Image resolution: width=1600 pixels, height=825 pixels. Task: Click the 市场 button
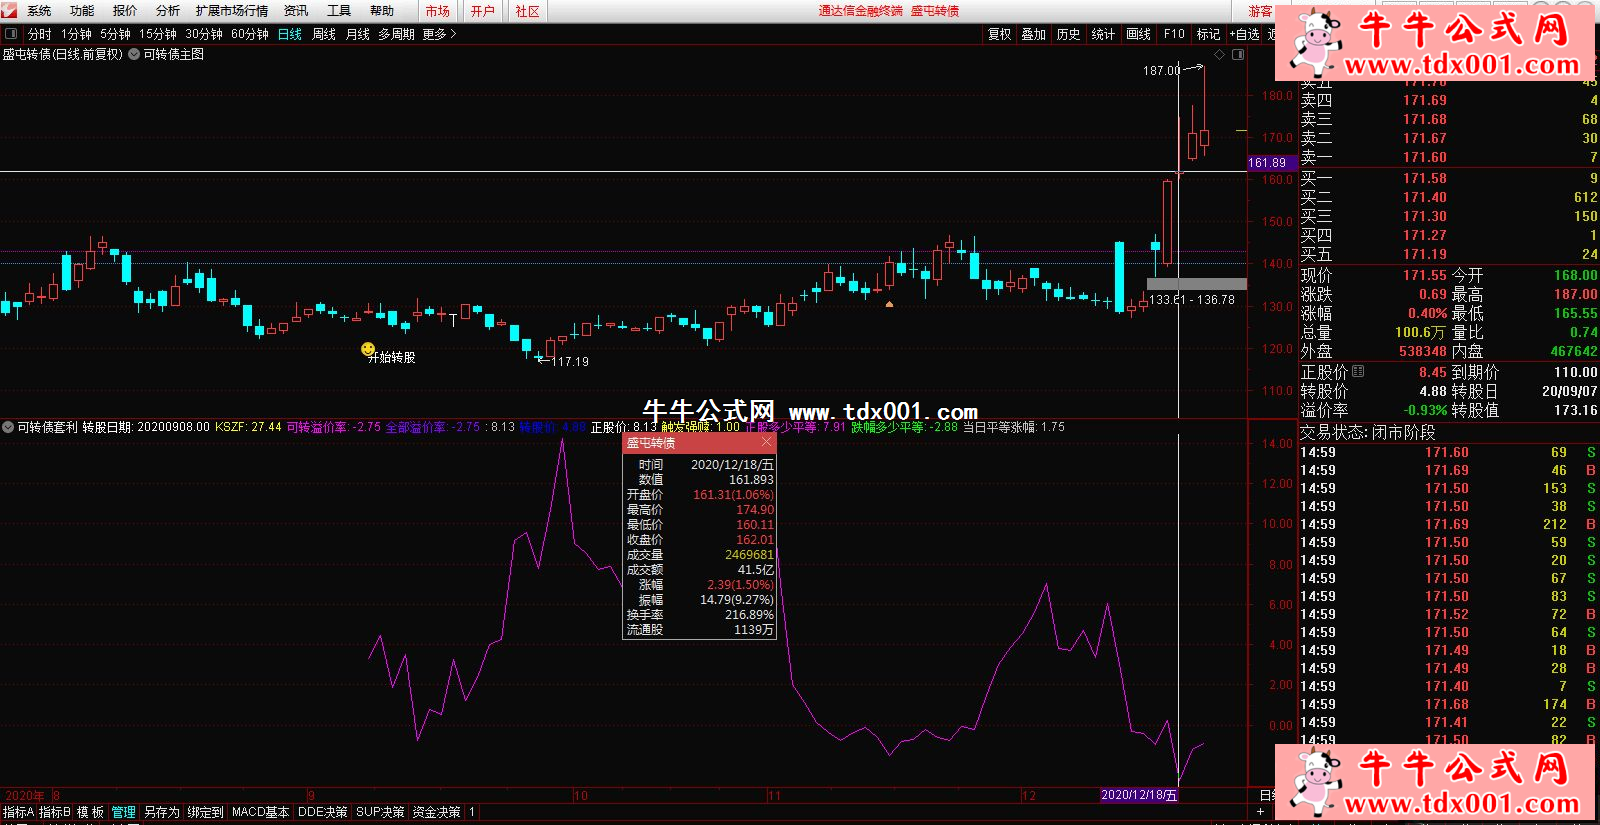click(x=437, y=11)
